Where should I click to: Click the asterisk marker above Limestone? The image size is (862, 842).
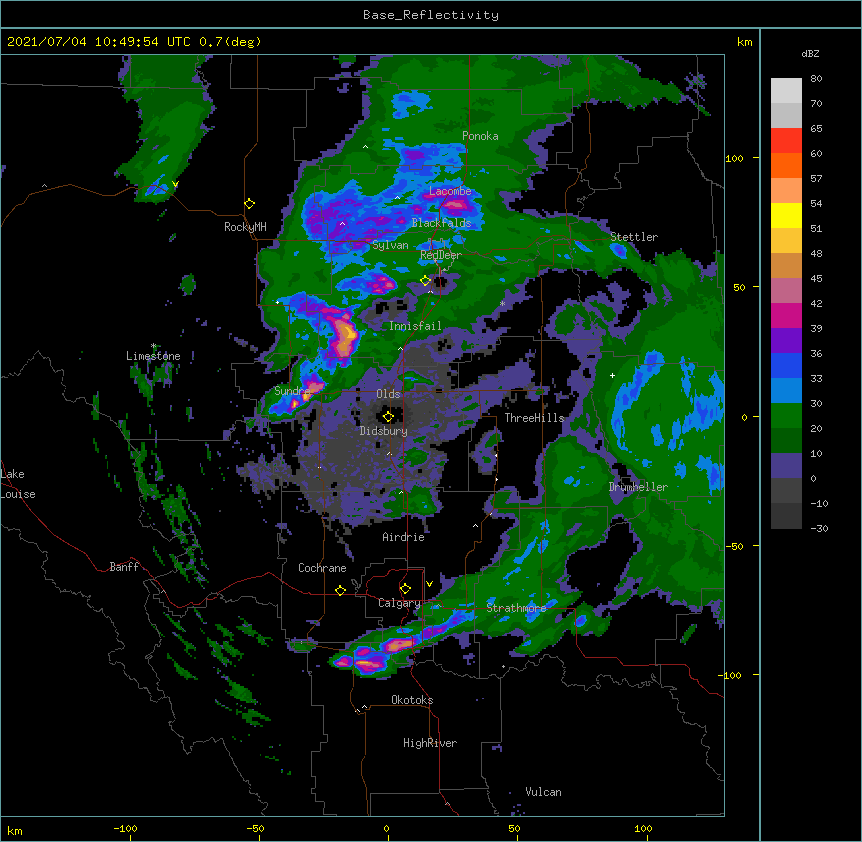tap(153, 346)
